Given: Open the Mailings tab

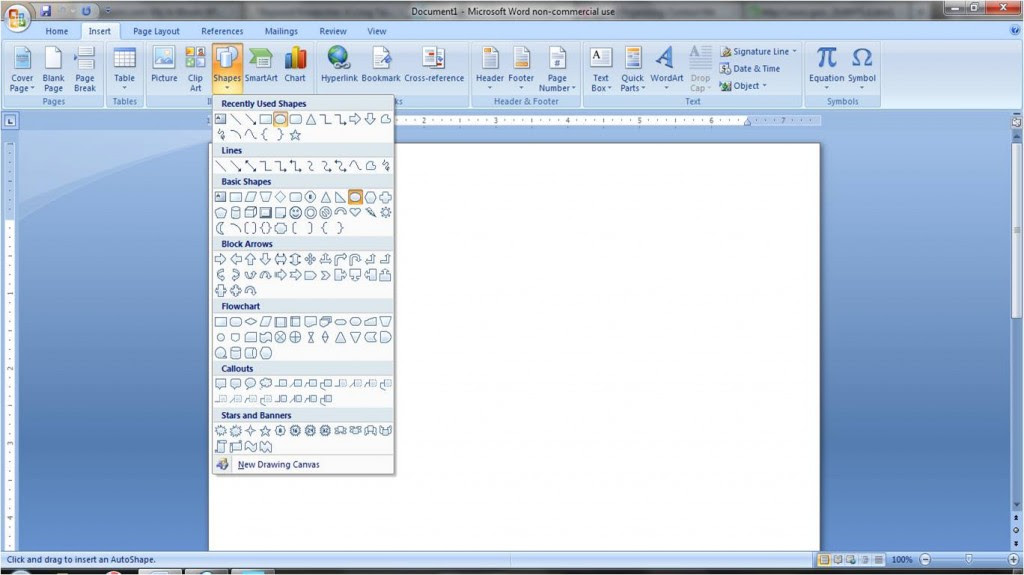Looking at the screenshot, I should [281, 31].
